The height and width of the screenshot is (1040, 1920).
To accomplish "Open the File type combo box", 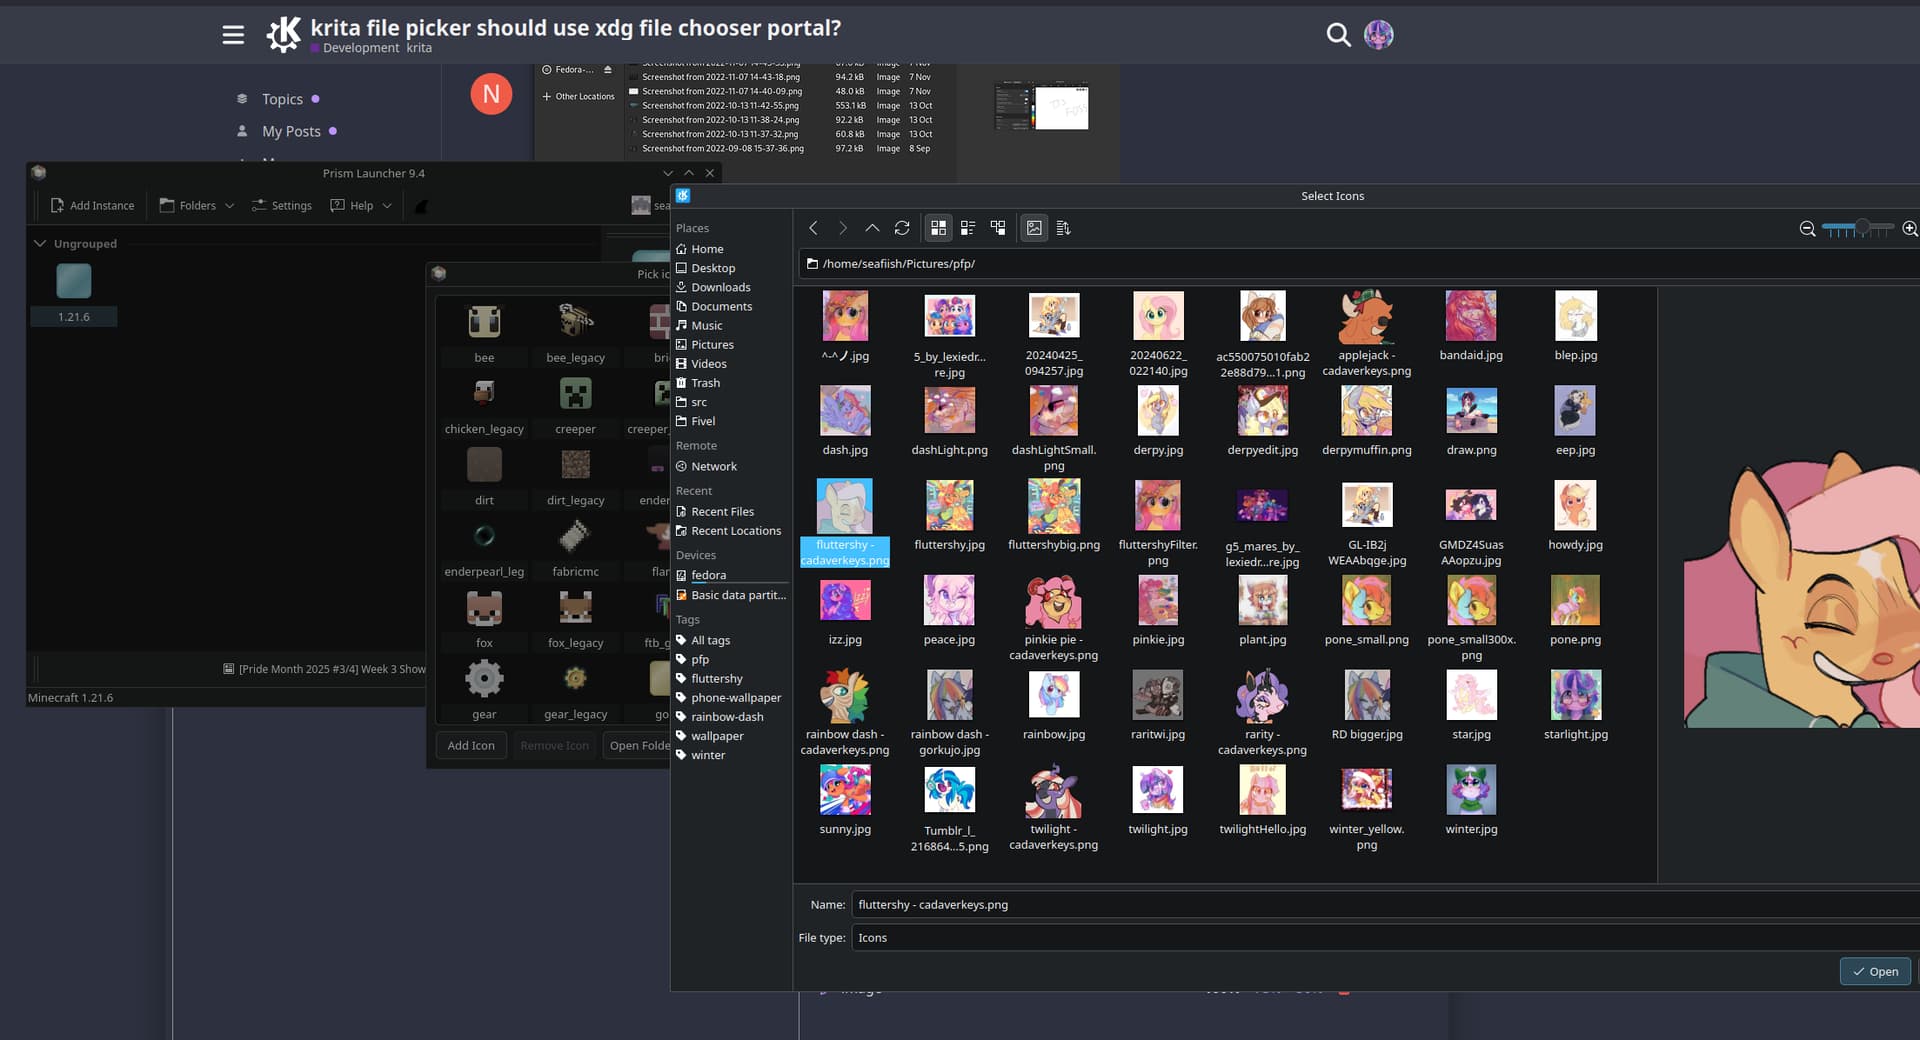I will click(1380, 938).
